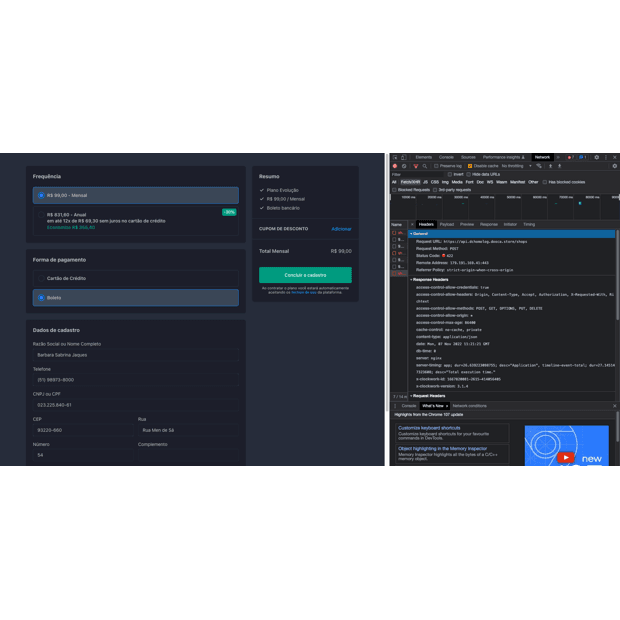Switch to the Payload tab
The image size is (620, 620).
[447, 225]
